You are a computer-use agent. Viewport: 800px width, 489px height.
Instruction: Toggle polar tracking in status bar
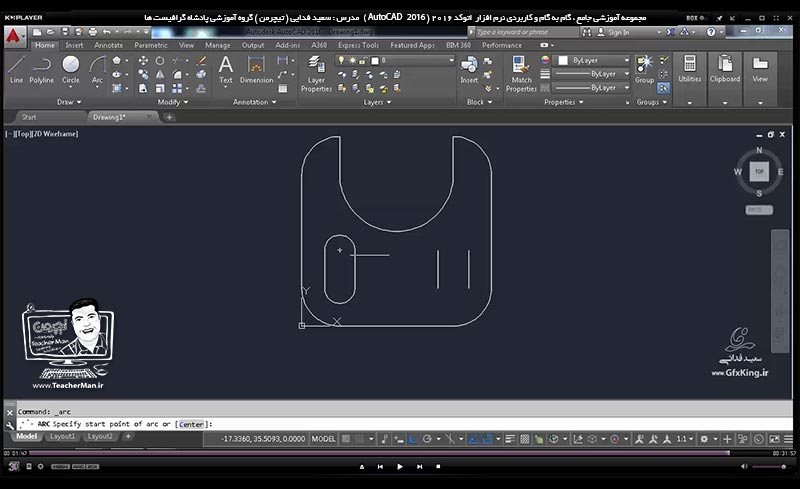pyautogui.click(x=427, y=439)
